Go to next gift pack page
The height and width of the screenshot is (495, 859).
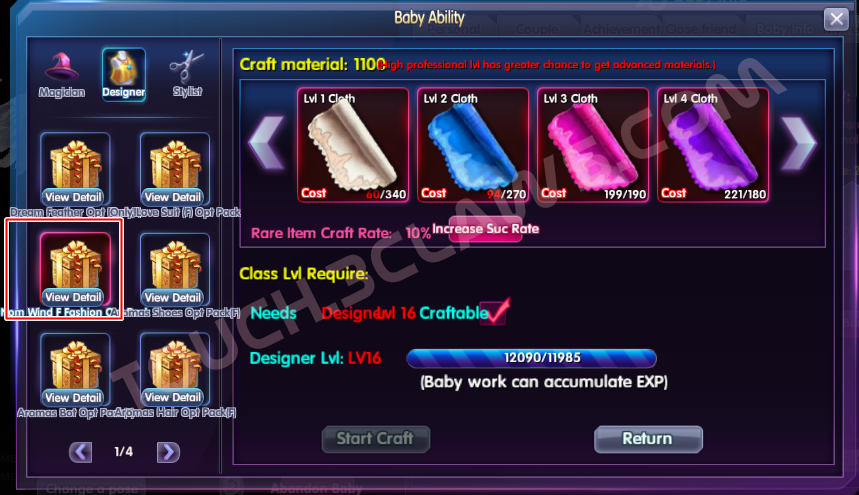(168, 452)
